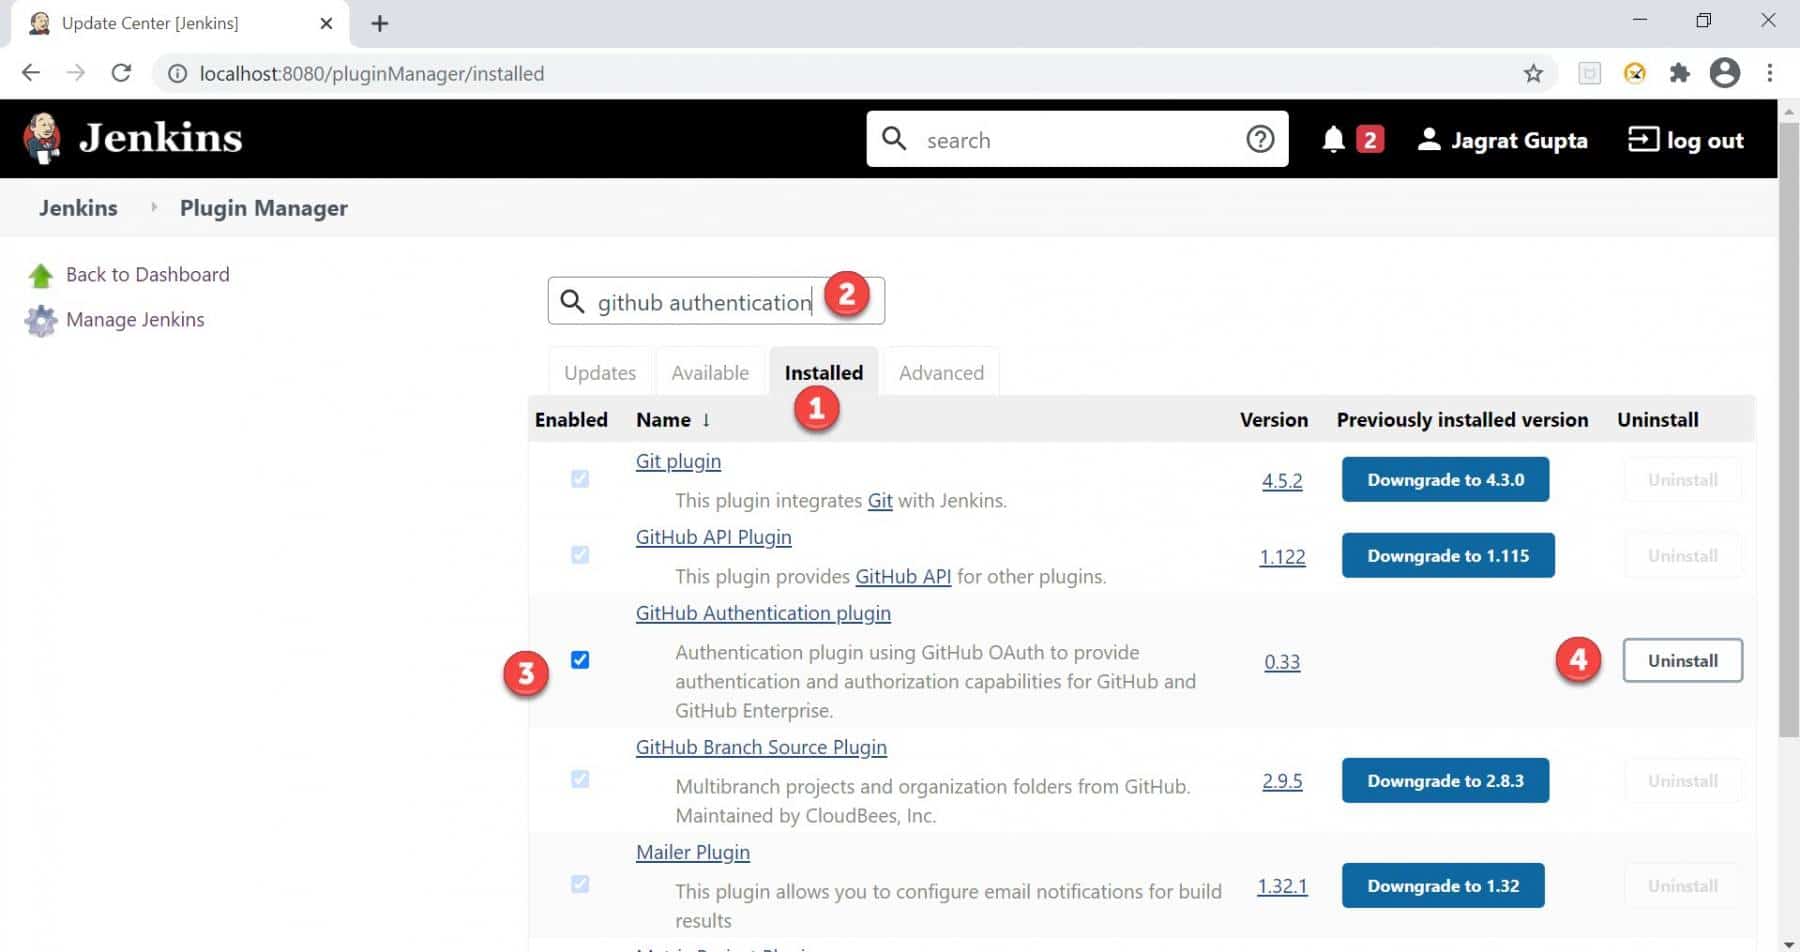1800x952 pixels.
Task: Click the user icon beside Jagrat Gupta
Action: [1429, 139]
